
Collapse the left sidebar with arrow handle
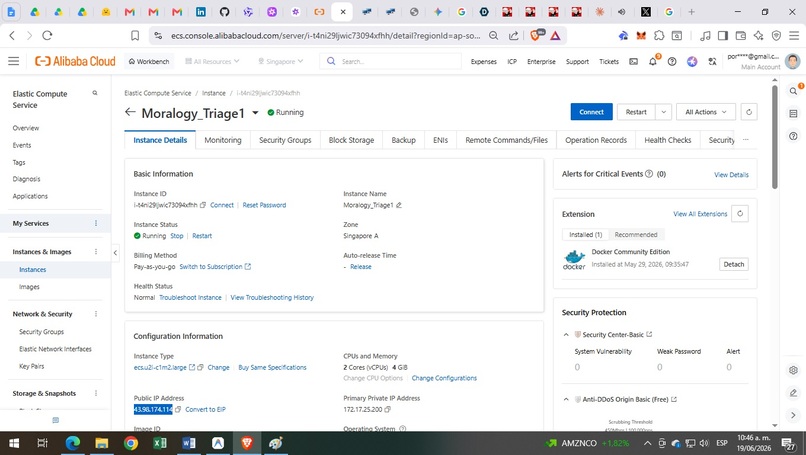(115, 252)
